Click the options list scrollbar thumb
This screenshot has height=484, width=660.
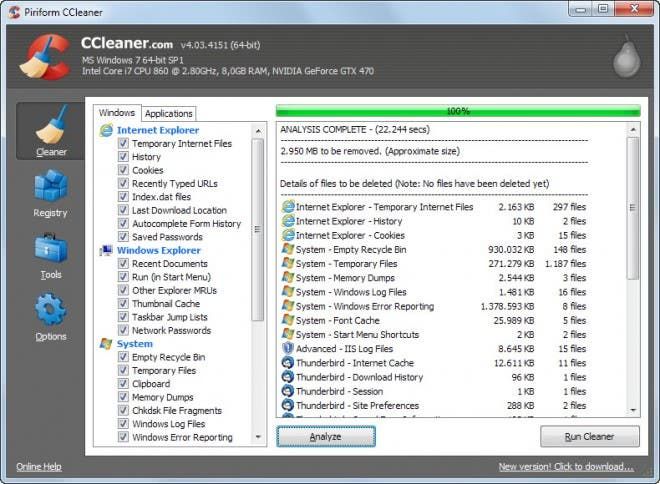point(258,230)
